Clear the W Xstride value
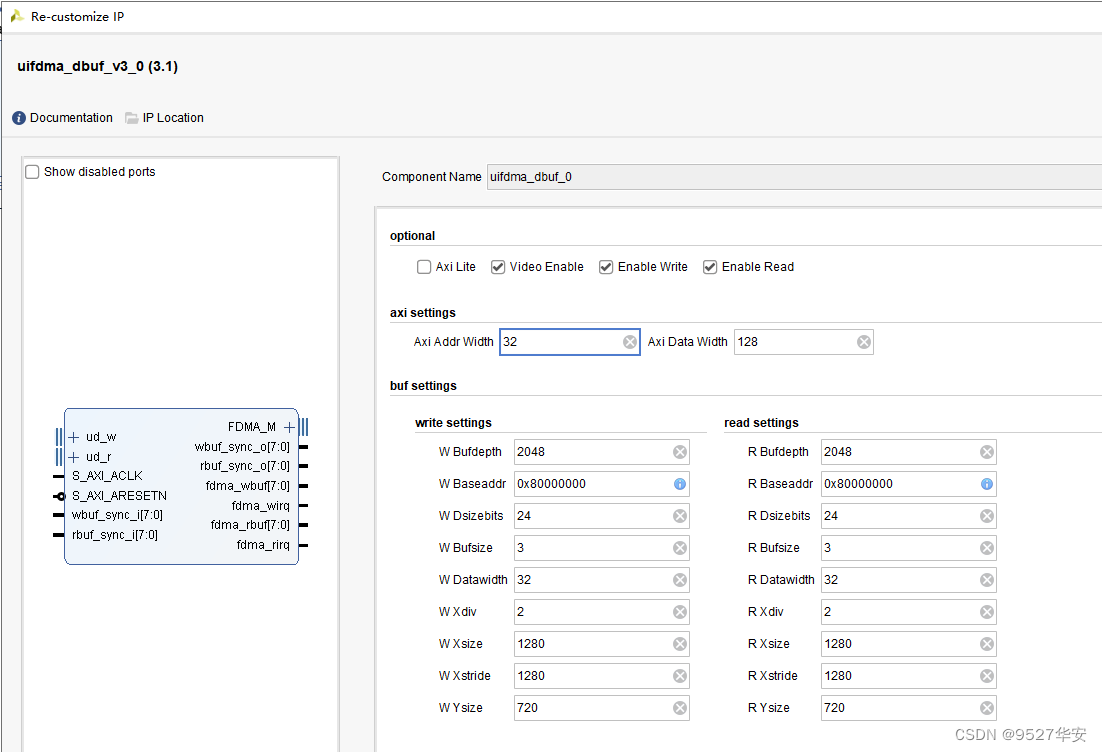The width and height of the screenshot is (1102, 752). 680,676
